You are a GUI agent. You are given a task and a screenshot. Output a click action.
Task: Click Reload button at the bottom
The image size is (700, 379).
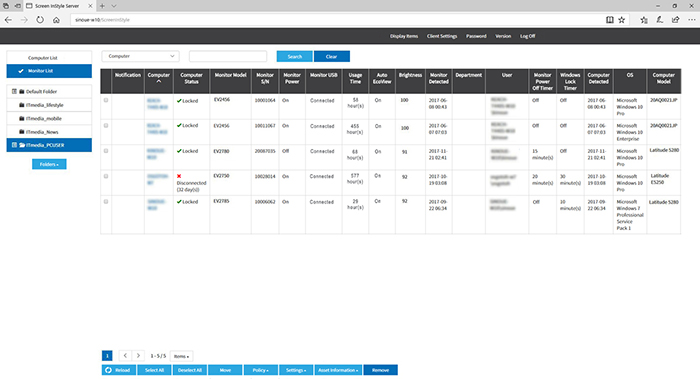coord(118,370)
